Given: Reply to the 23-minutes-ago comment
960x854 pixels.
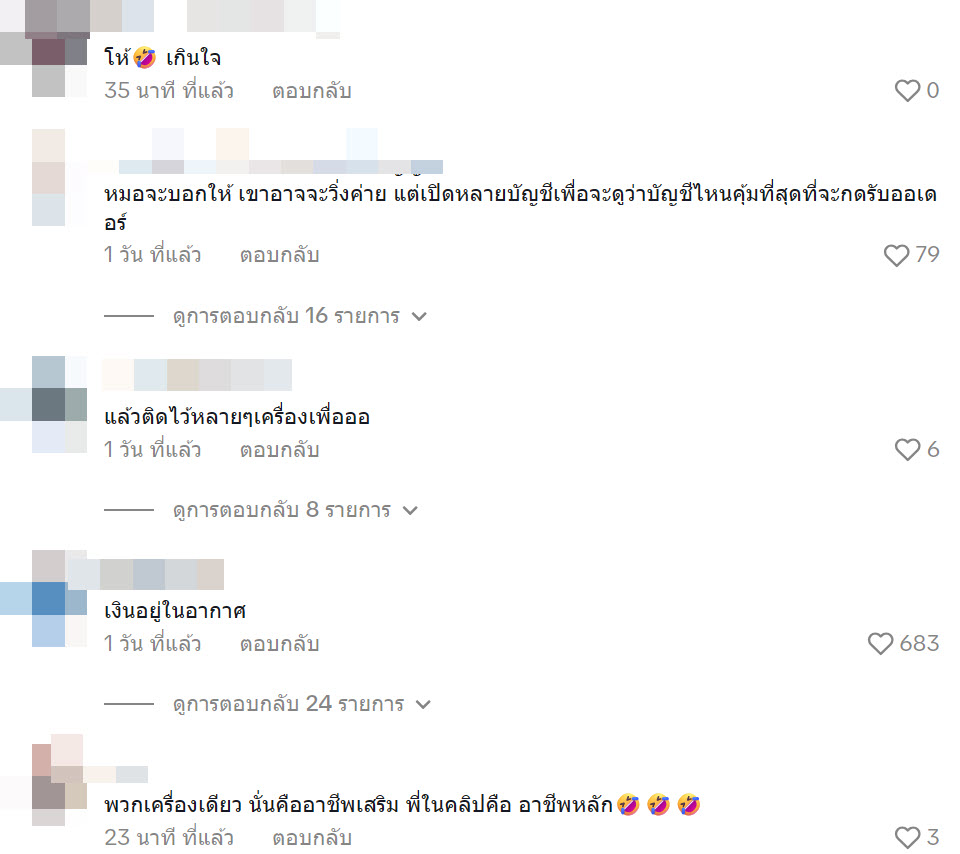Looking at the screenshot, I should click(312, 837).
